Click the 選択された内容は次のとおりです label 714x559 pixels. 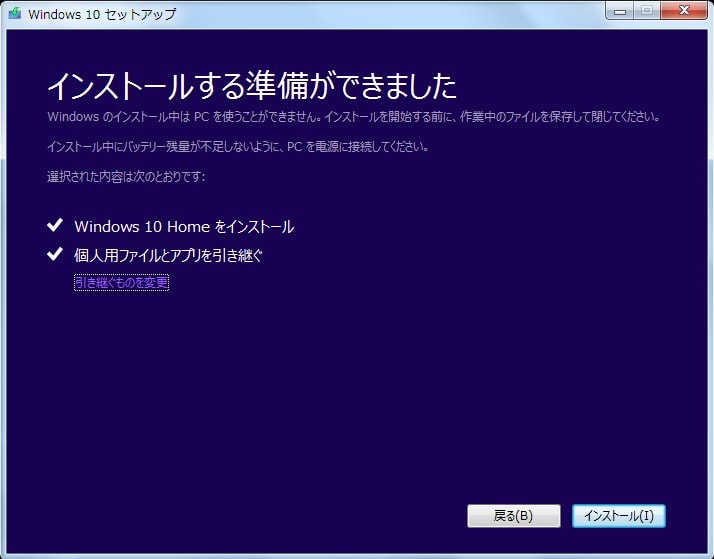(126, 177)
